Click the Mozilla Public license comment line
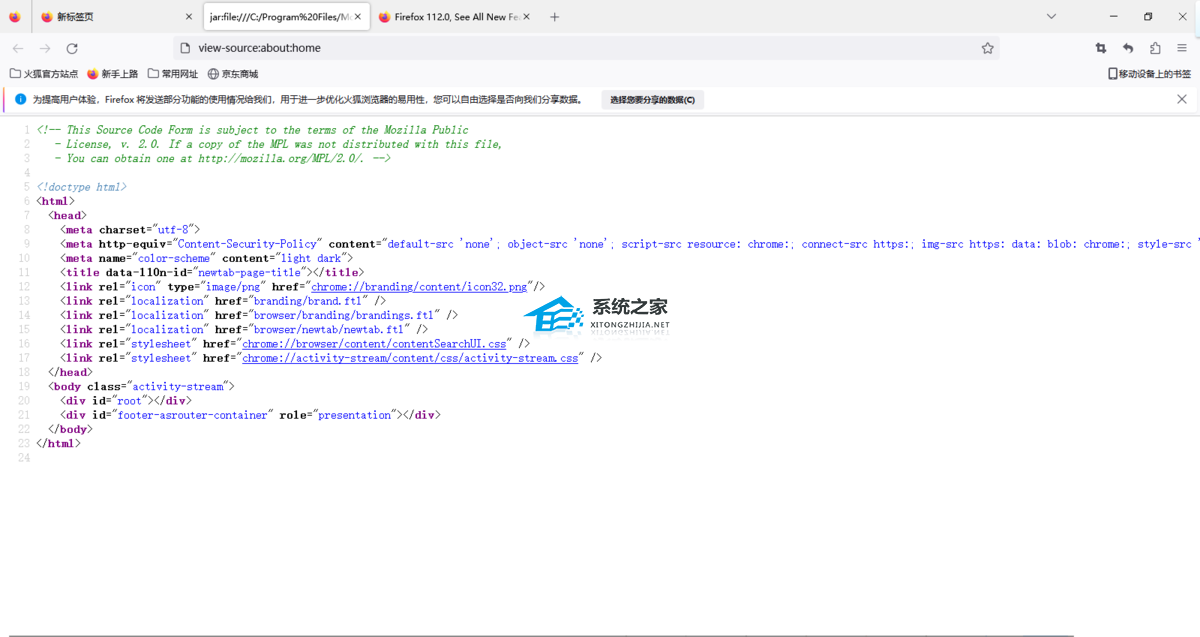Viewport: 1200px width, 637px height. (252, 130)
